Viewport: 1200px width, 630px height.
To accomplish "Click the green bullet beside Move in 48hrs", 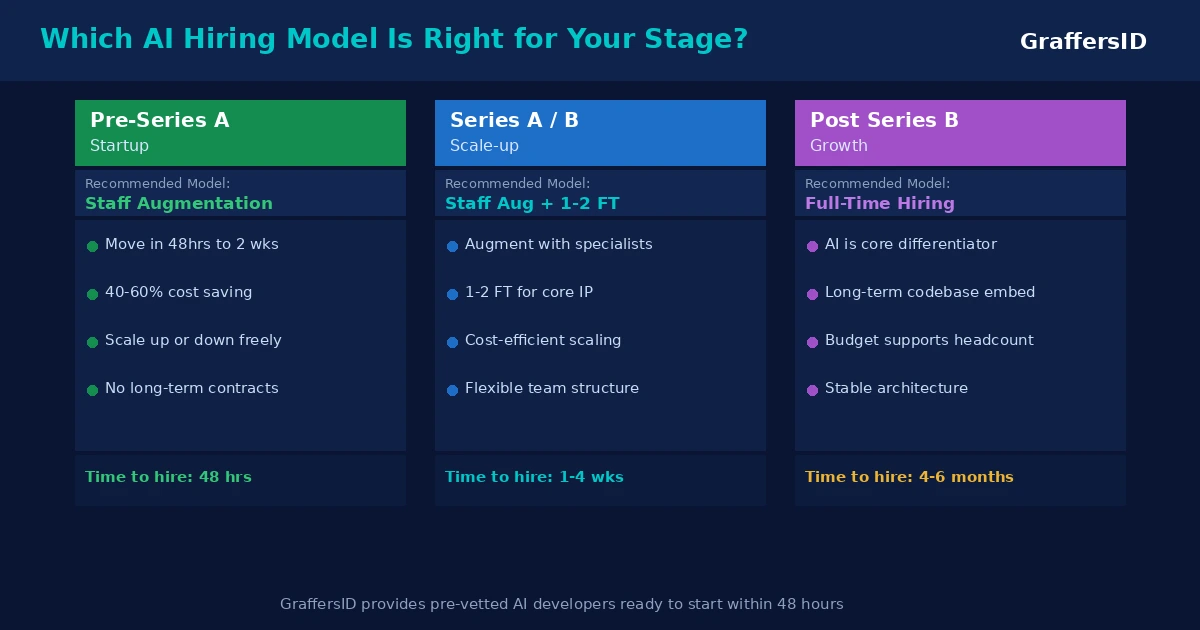I will pyautogui.click(x=92, y=246).
